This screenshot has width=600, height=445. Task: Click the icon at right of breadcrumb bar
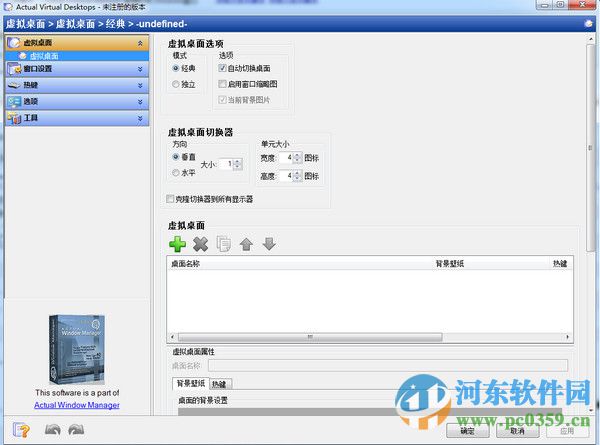pyautogui.click(x=588, y=24)
